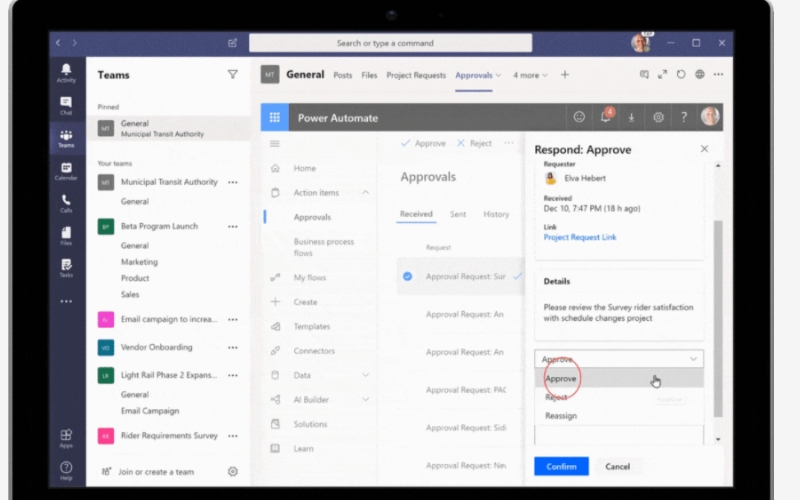Expand the tab to full screen
800x500 pixels.
pyautogui.click(x=662, y=74)
